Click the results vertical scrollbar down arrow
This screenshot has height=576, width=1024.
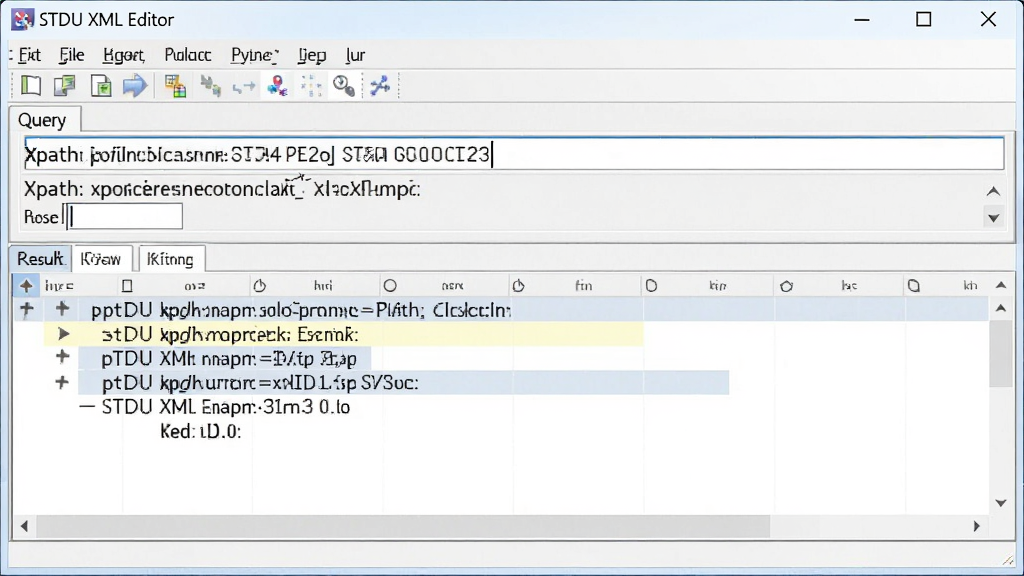click(1000, 502)
